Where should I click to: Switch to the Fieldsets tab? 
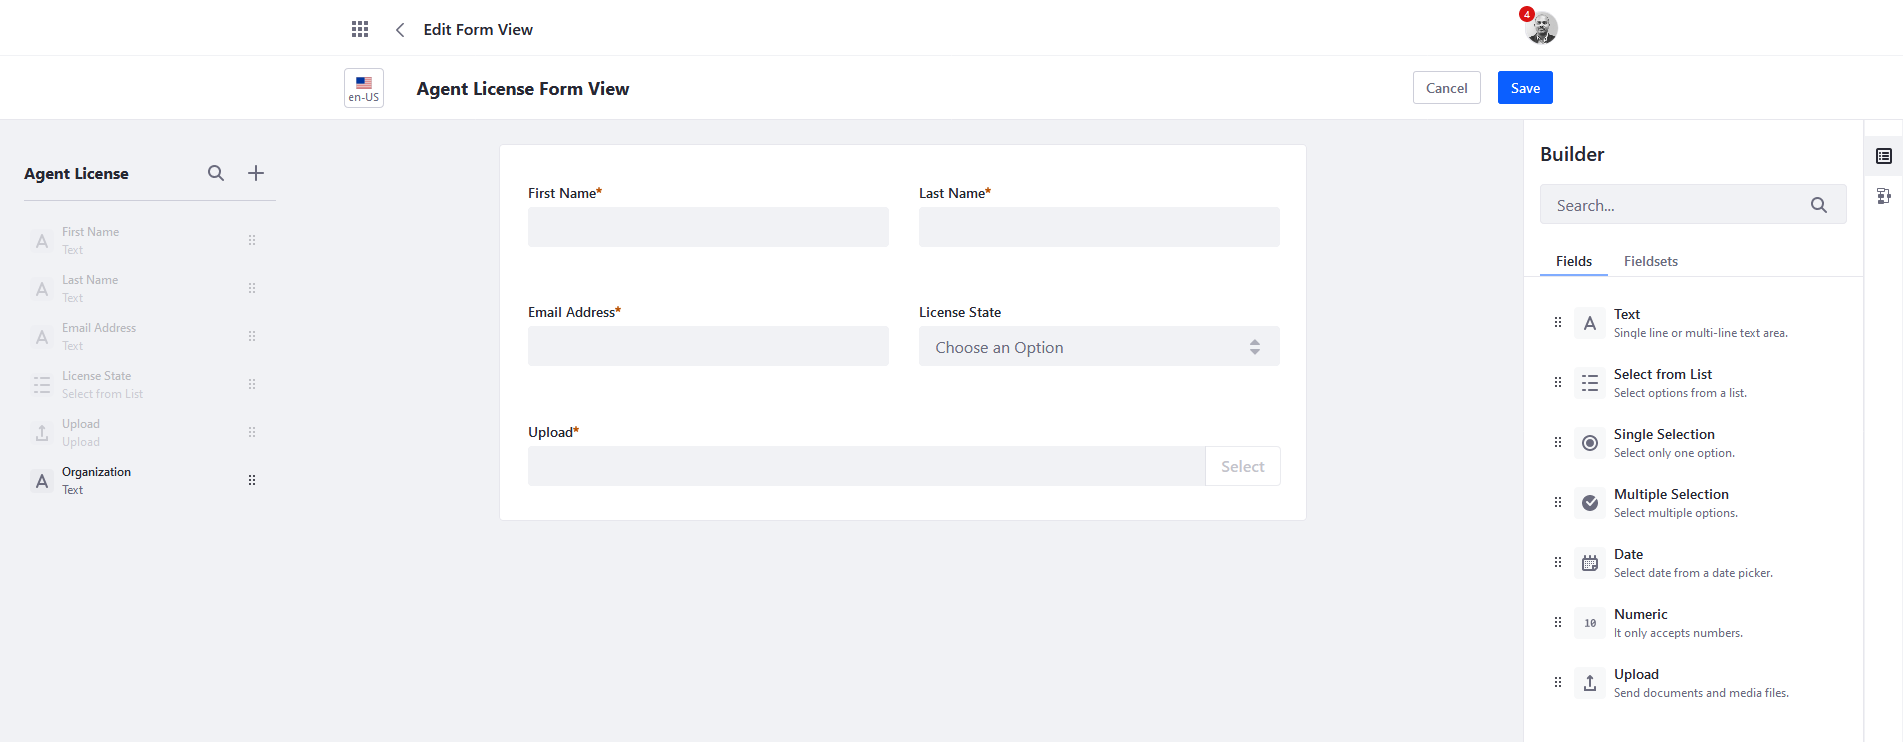(1650, 261)
